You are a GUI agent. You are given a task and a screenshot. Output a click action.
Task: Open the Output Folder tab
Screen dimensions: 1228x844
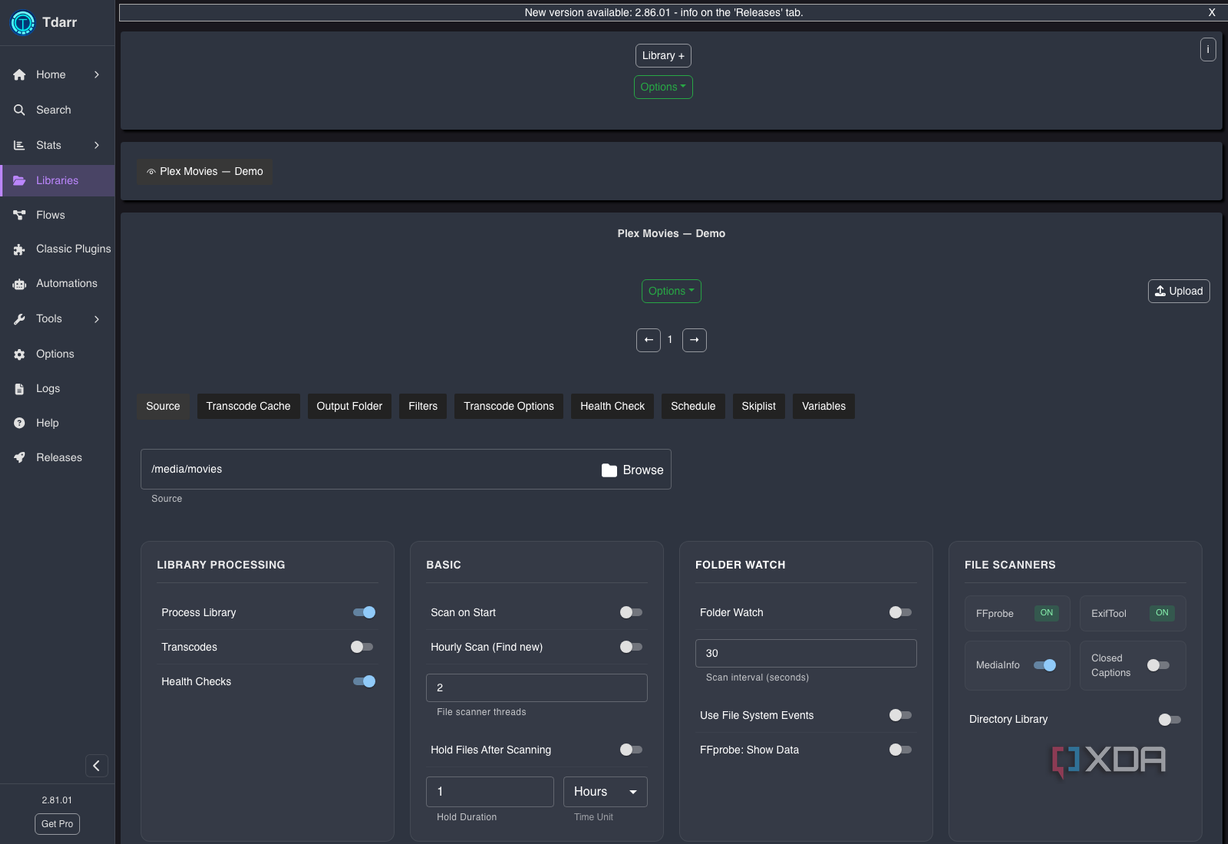tap(349, 406)
